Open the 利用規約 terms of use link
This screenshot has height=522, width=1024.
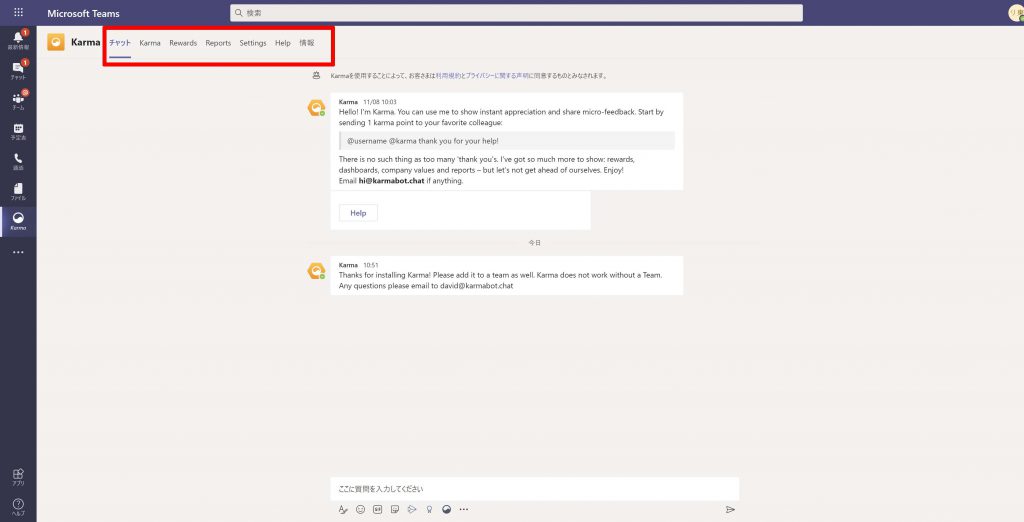[x=447, y=76]
